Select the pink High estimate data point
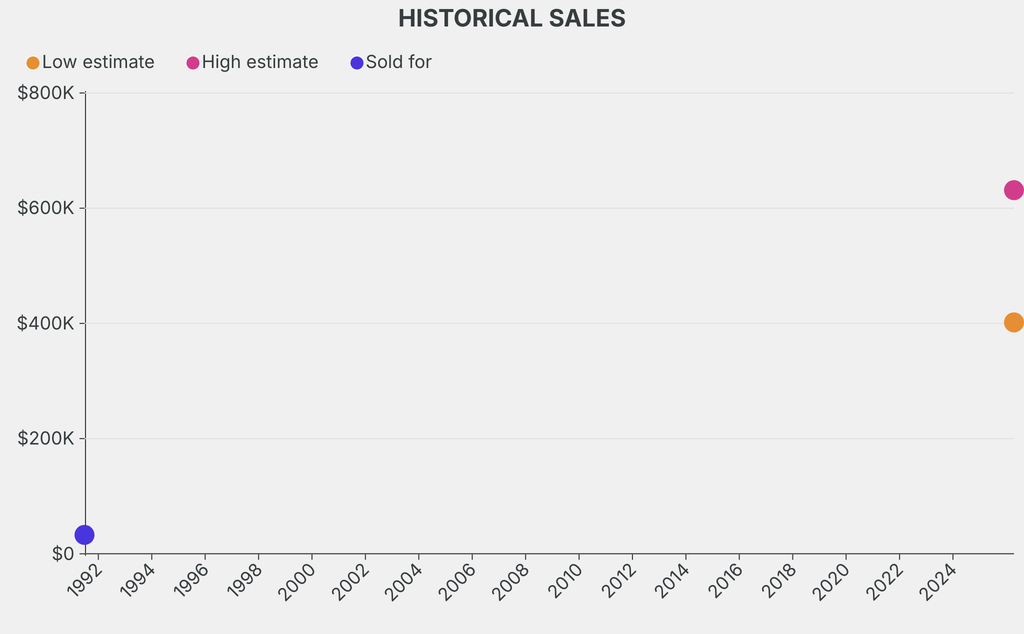1024x634 pixels. 1013,190
